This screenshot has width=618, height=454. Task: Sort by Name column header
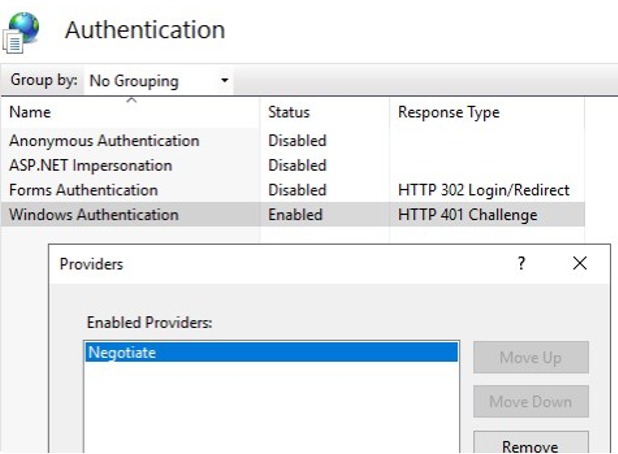[x=130, y=112]
